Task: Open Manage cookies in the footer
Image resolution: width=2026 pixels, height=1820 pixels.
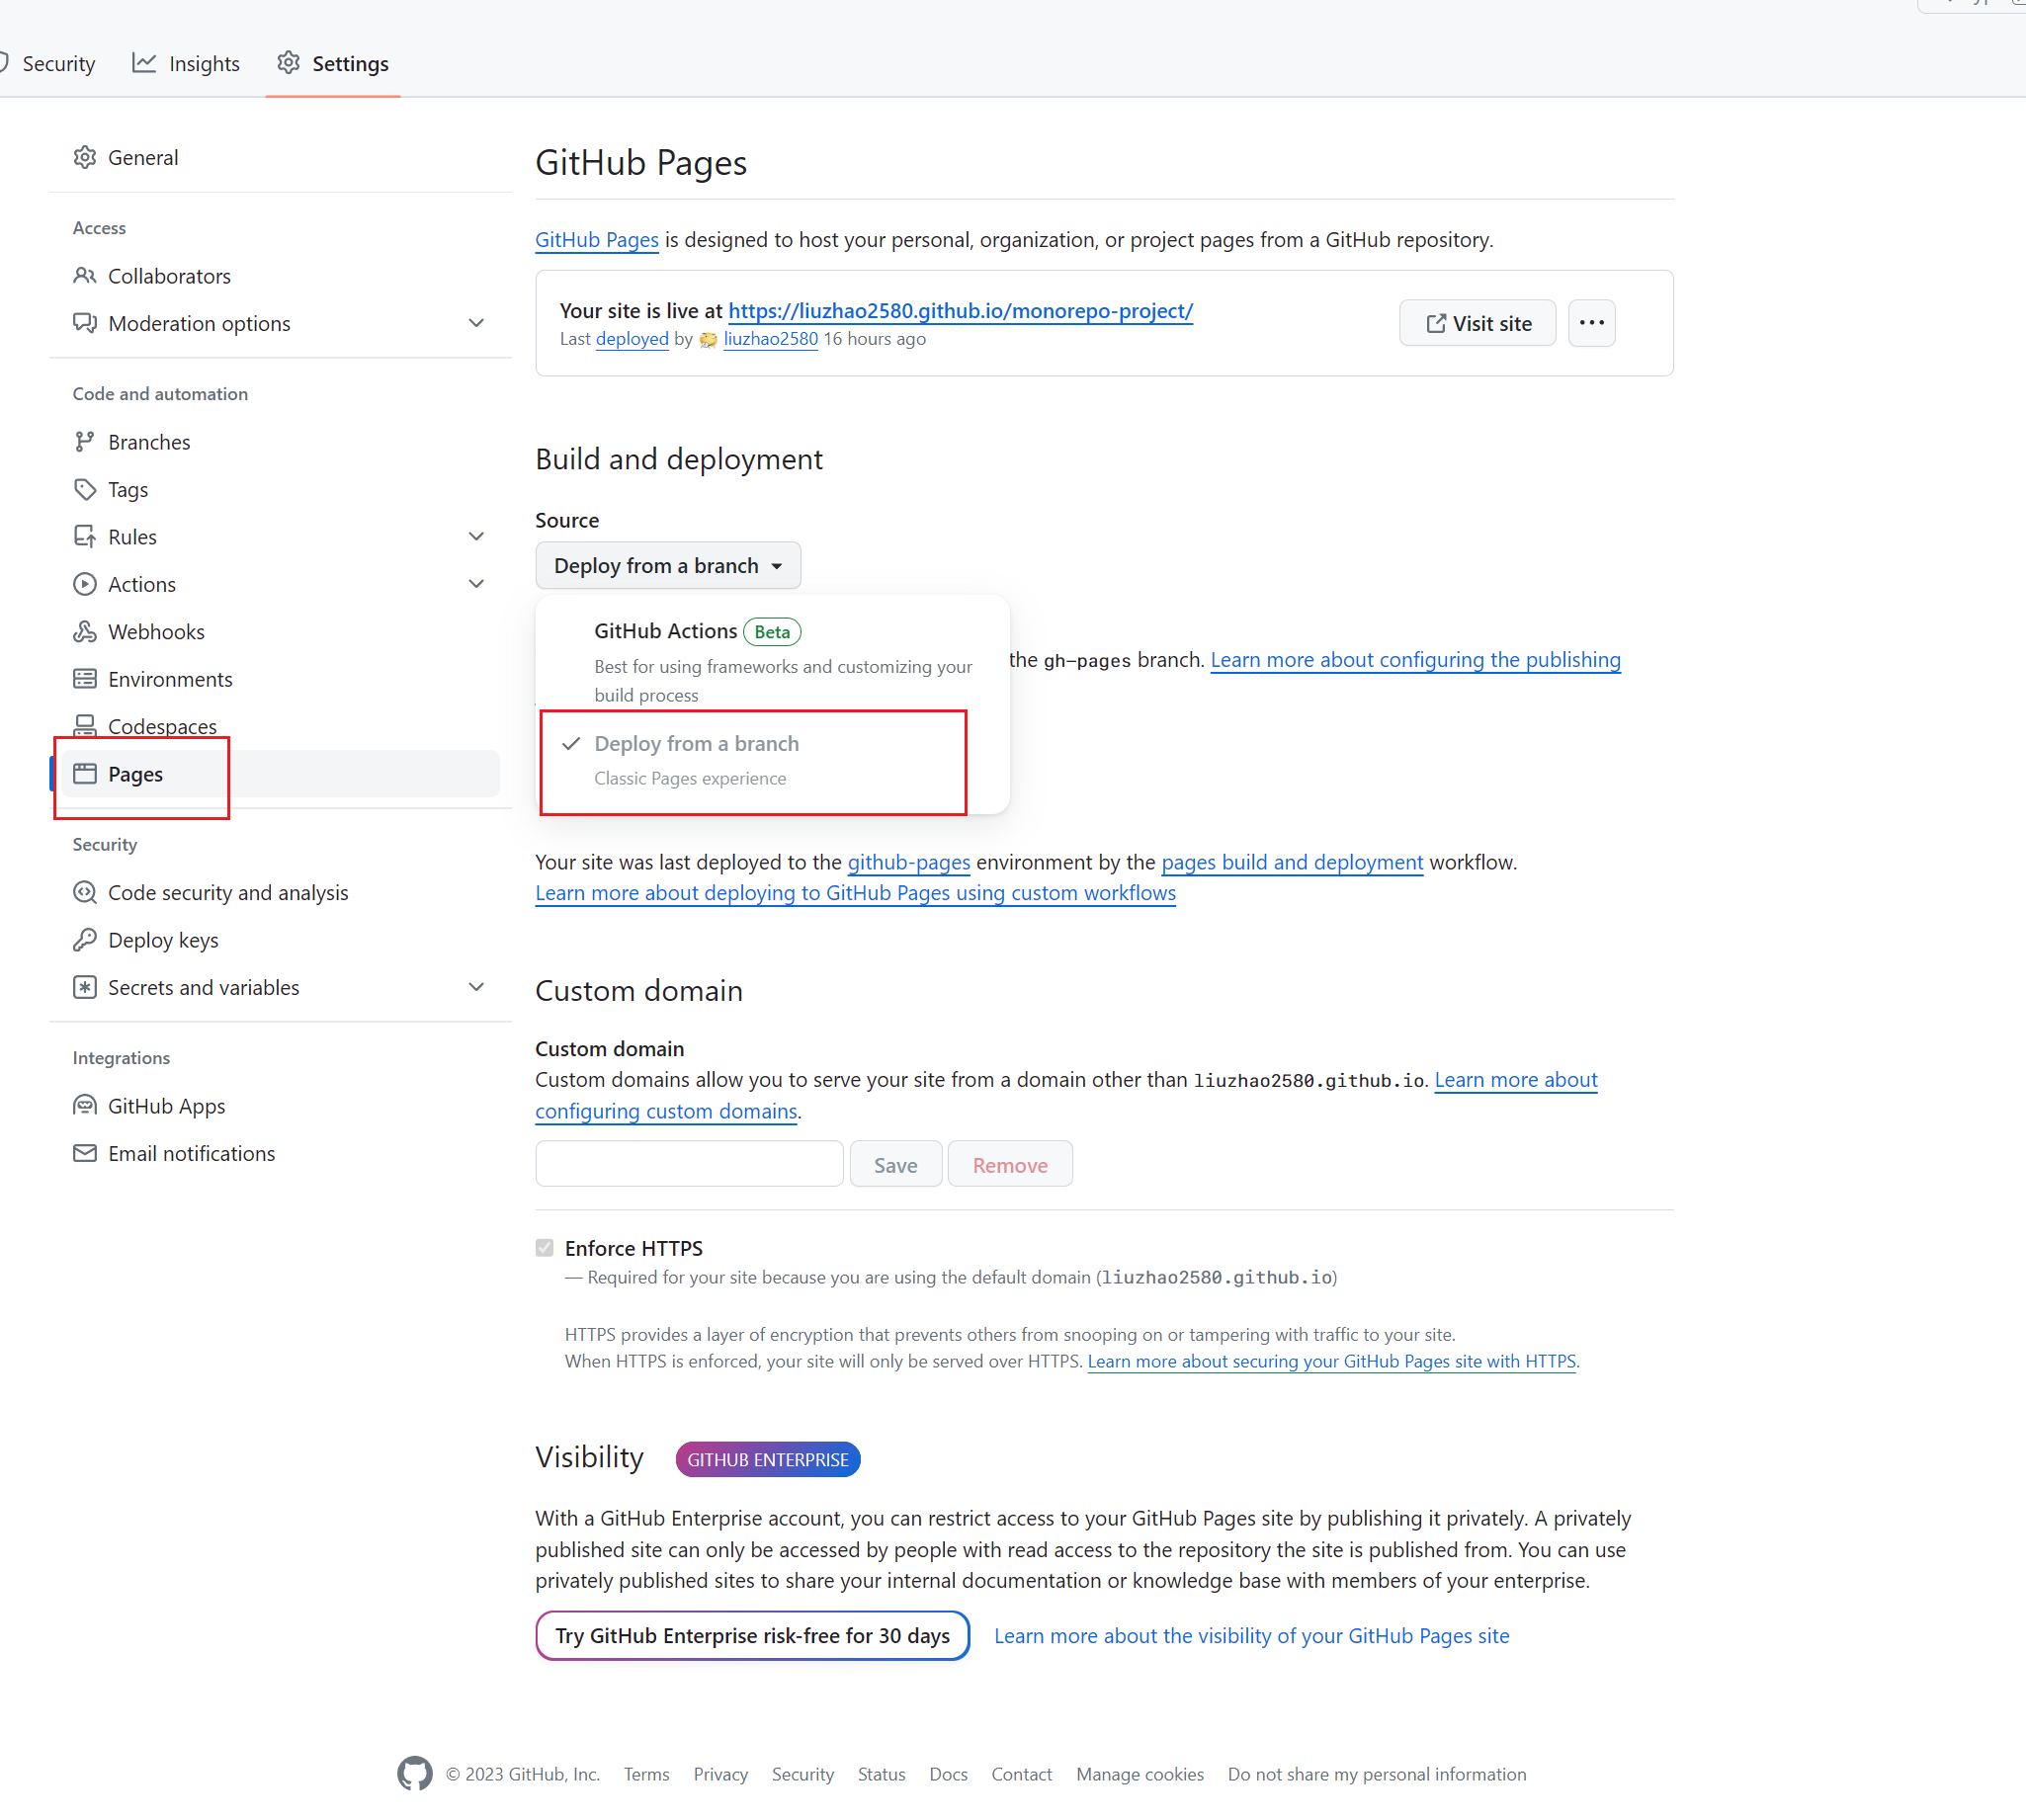Action: tap(1139, 1774)
